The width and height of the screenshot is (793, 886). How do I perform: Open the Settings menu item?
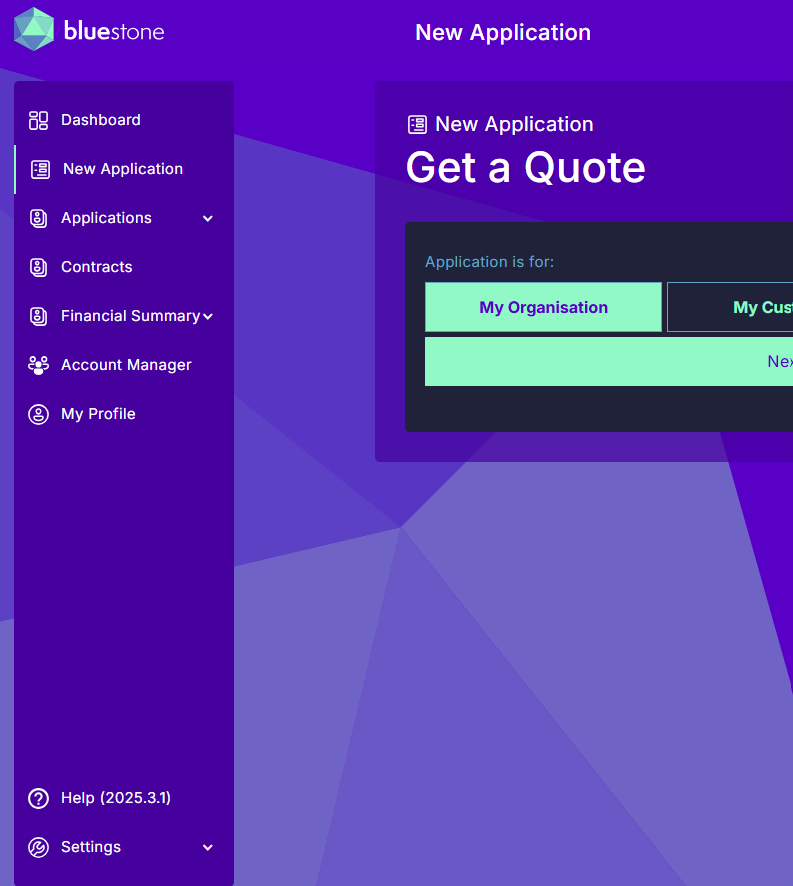[x=124, y=848]
